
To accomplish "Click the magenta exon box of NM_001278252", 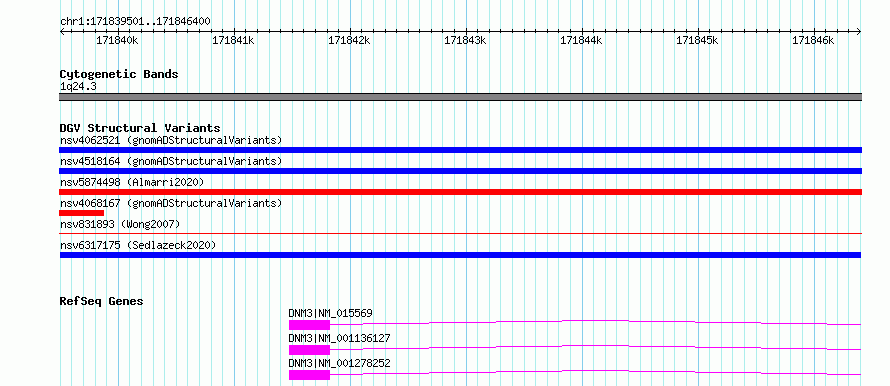I will pyautogui.click(x=309, y=375).
